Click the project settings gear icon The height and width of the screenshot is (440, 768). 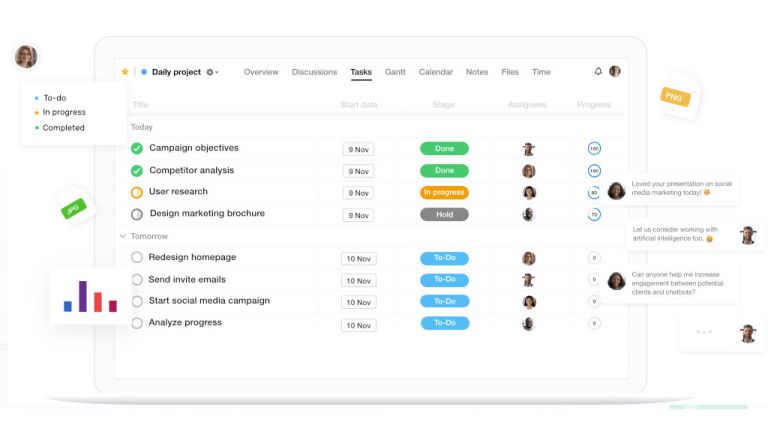[x=210, y=72]
